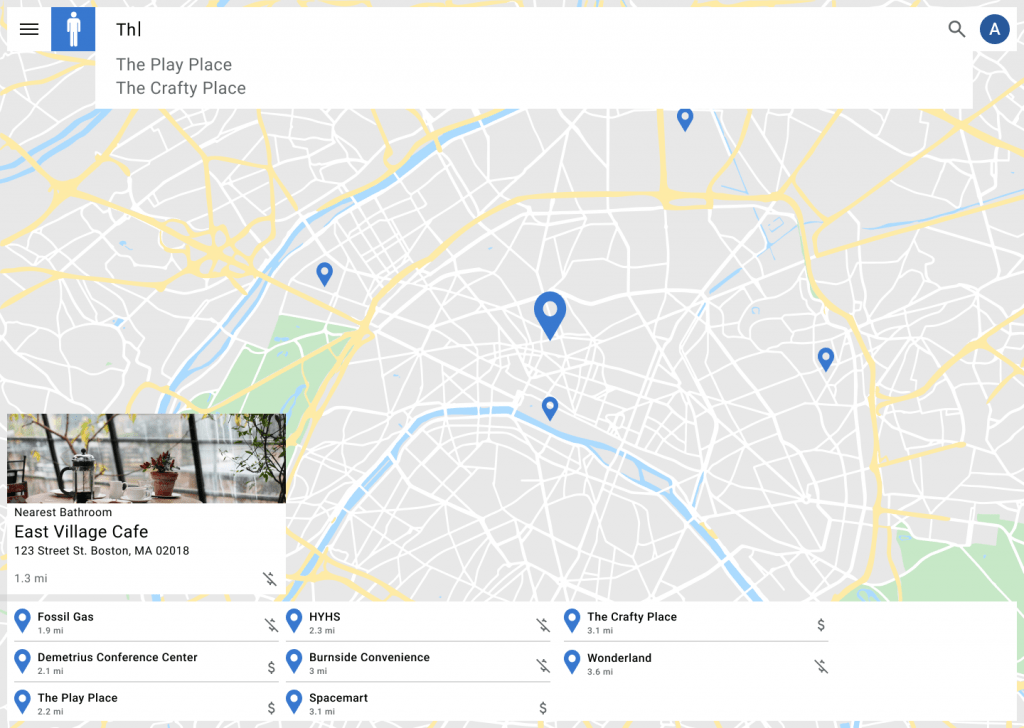
Task: Click the search field containing "Thl"
Action: pyautogui.click(x=500, y=30)
